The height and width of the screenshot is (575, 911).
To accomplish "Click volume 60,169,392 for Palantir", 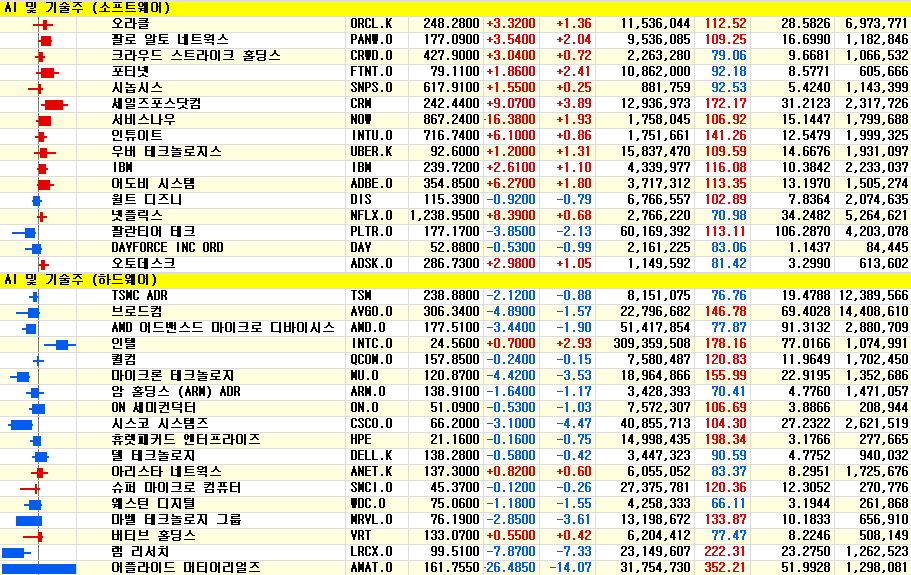I will coord(655,232).
